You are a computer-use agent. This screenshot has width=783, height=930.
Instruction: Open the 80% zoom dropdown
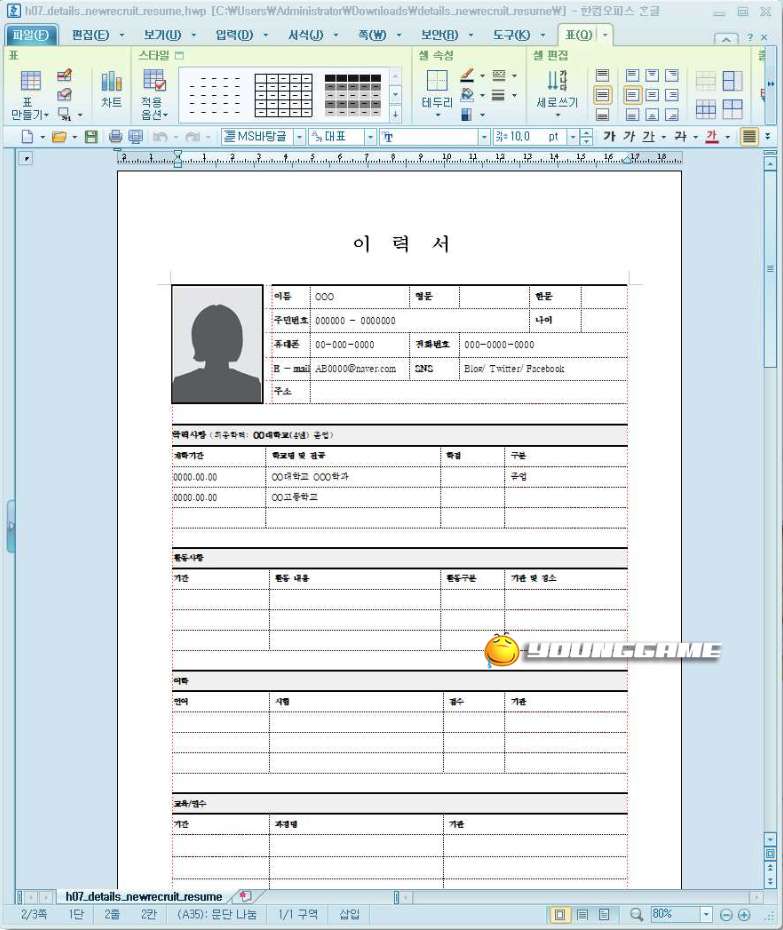[x=706, y=914]
